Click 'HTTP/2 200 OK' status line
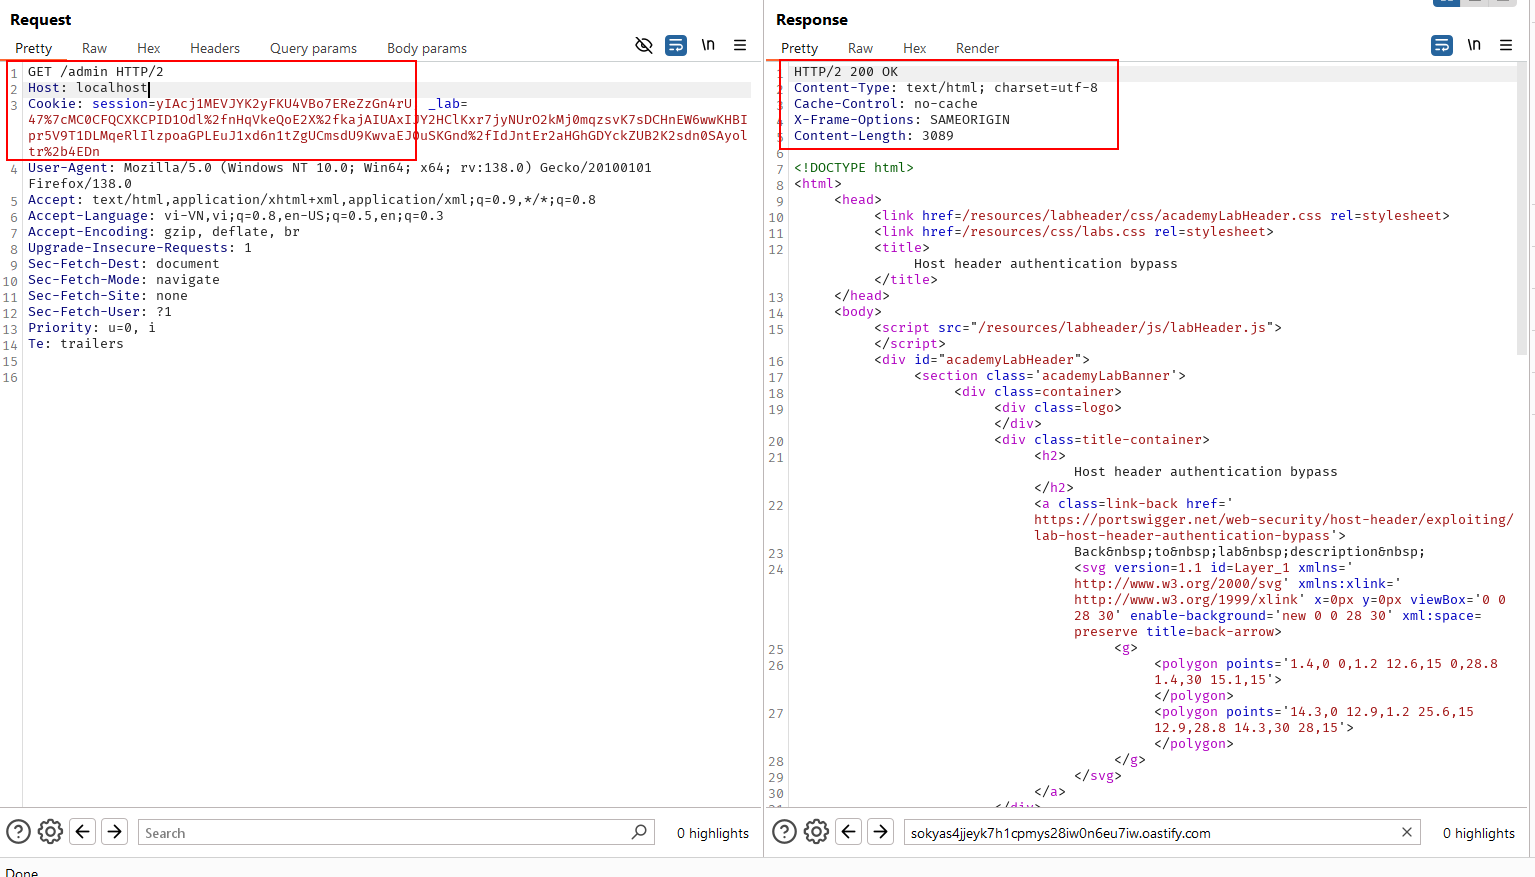This screenshot has width=1535, height=877. 846,72
